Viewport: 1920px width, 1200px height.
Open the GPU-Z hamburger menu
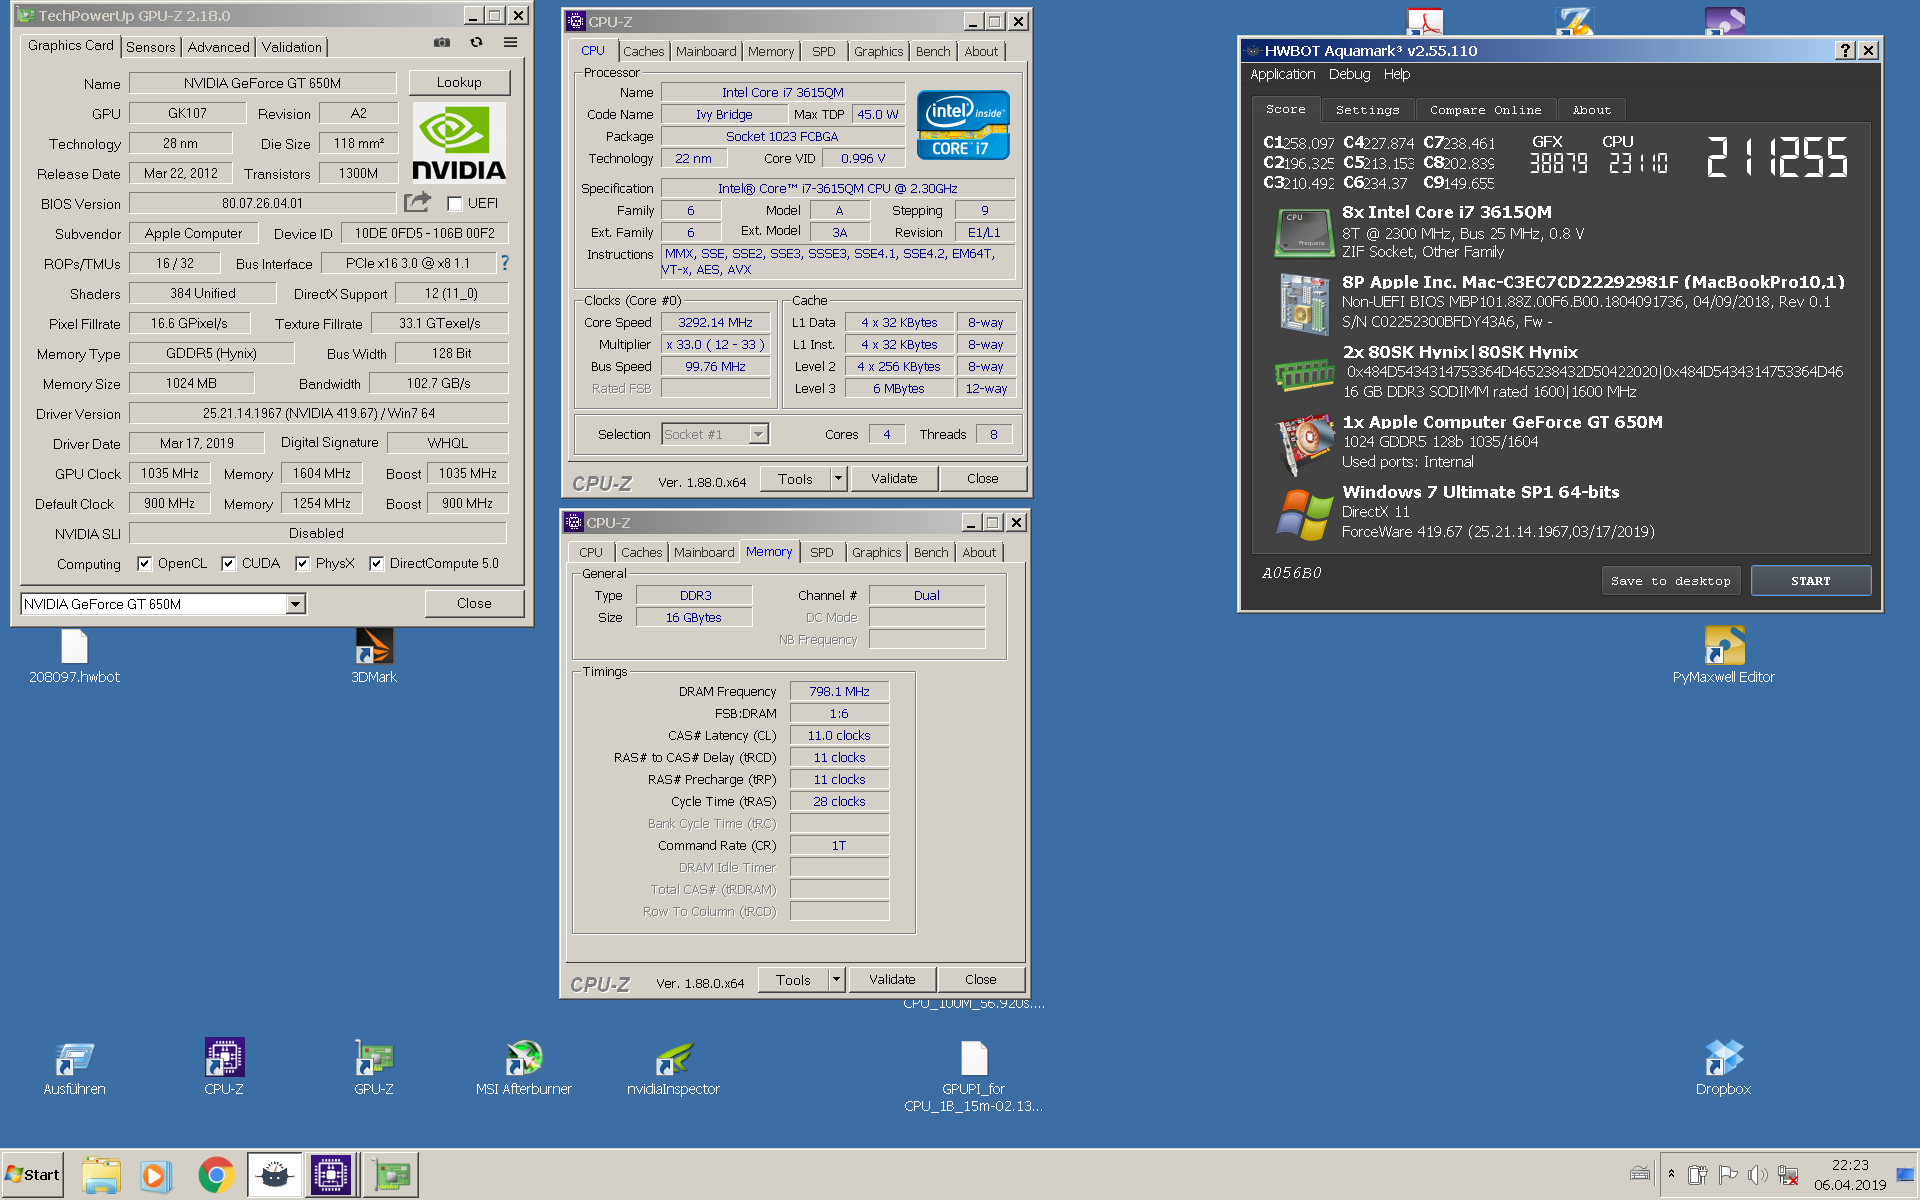[x=510, y=42]
